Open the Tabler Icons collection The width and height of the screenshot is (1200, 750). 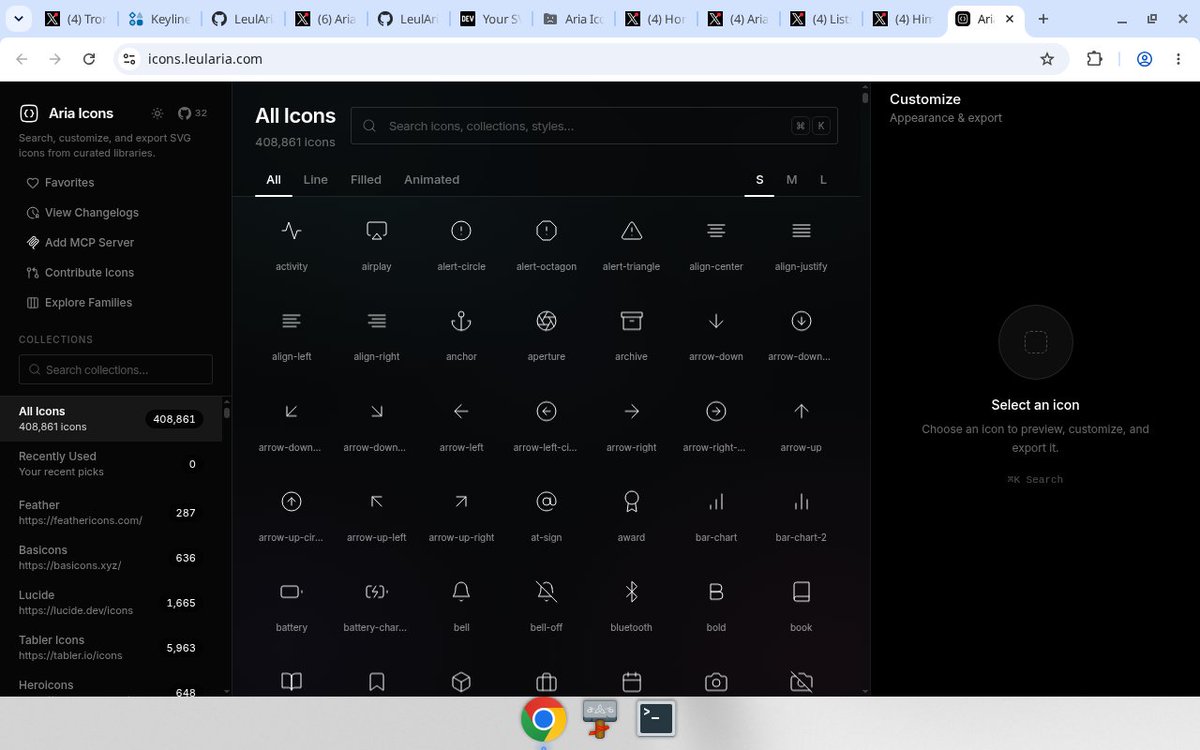(x=111, y=648)
